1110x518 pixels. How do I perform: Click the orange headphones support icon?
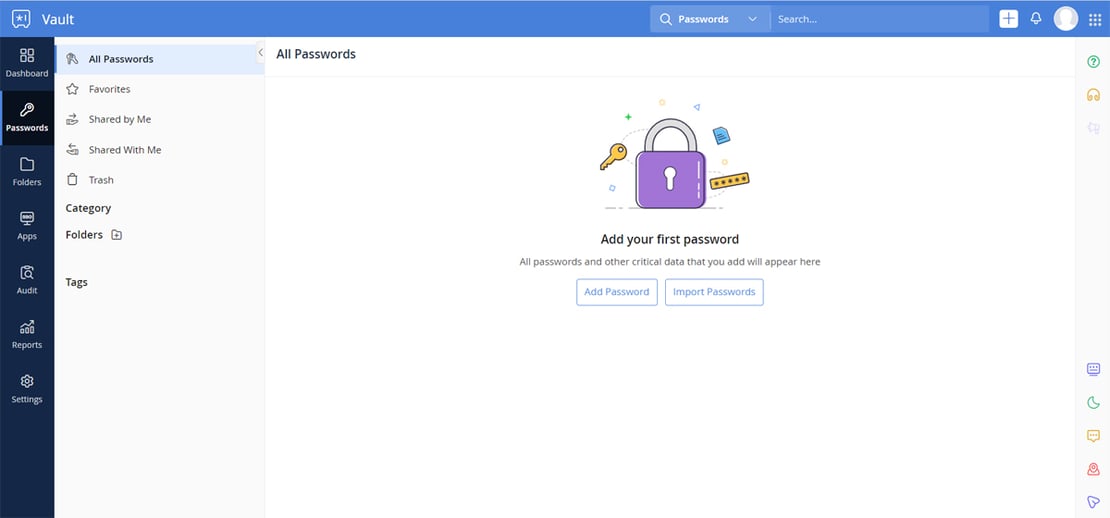(x=1093, y=95)
